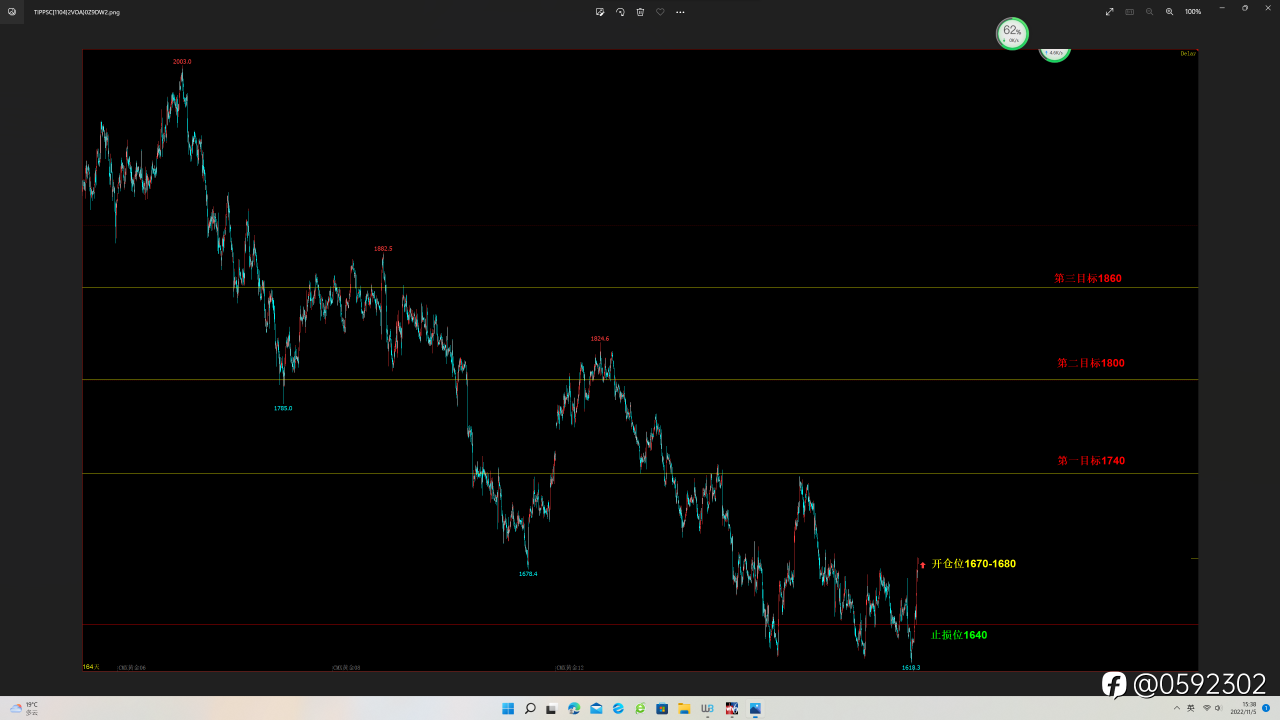This screenshot has height=720, width=1280.
Task: Open the weather widget on the taskbar
Action: tap(24, 708)
